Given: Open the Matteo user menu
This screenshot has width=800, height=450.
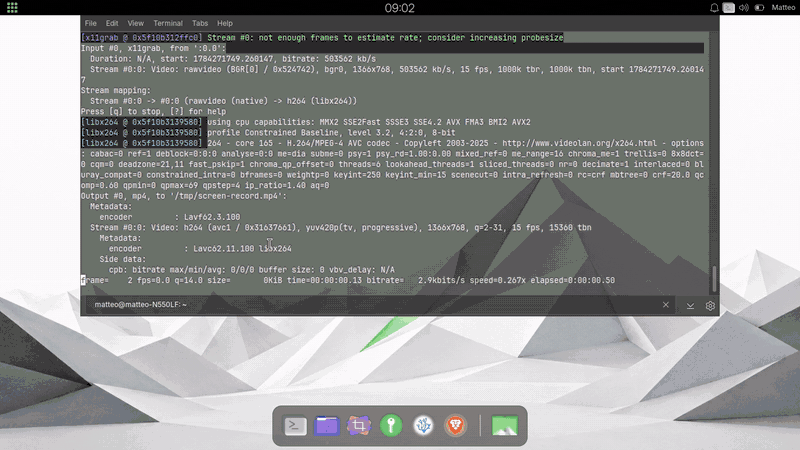Looking at the screenshot, I should (783, 8).
